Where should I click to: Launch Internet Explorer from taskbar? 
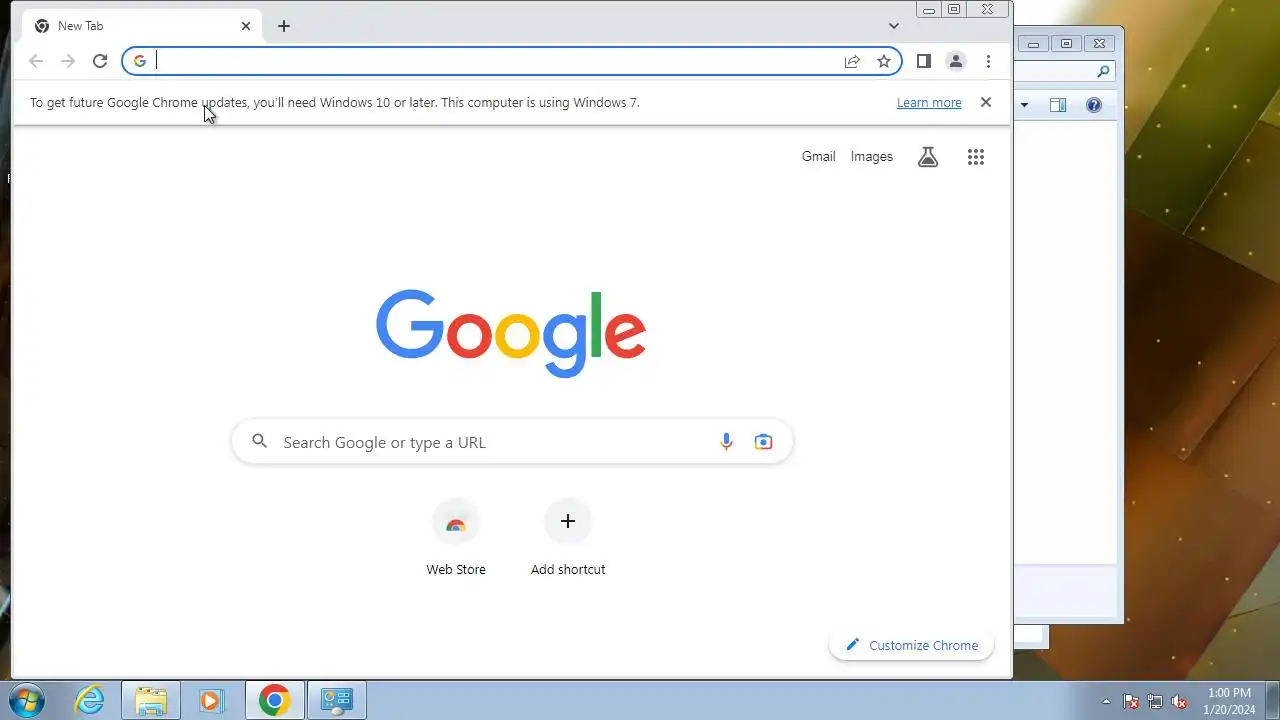(x=90, y=701)
